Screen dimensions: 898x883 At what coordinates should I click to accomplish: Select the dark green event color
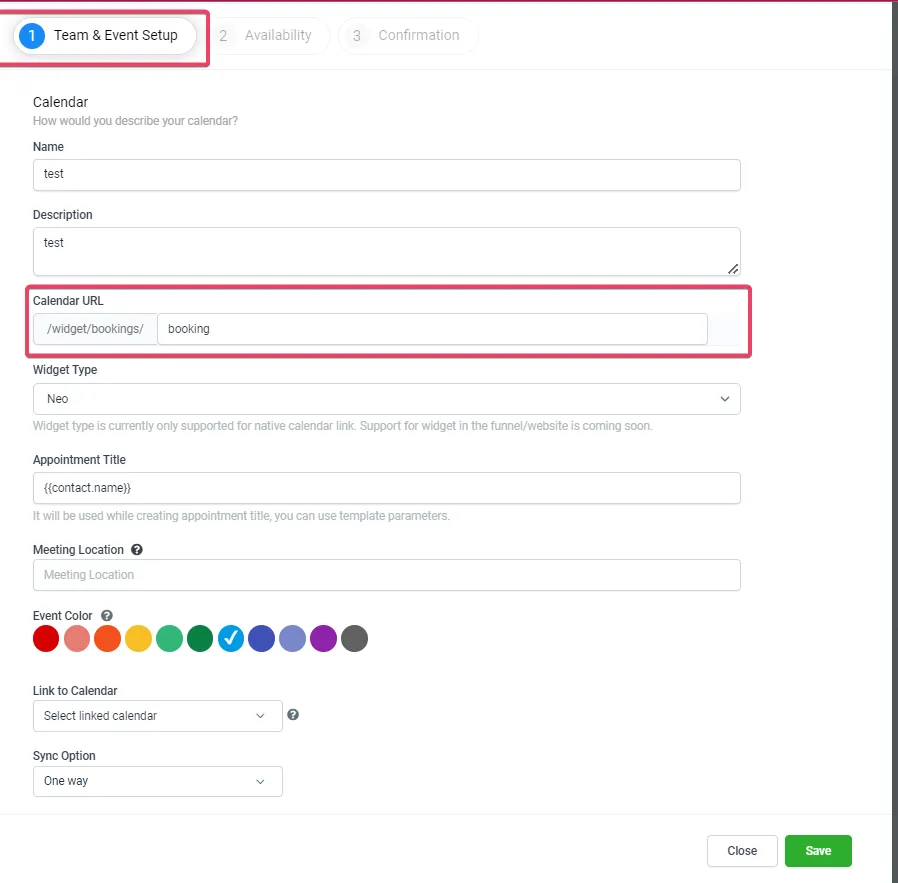point(200,638)
